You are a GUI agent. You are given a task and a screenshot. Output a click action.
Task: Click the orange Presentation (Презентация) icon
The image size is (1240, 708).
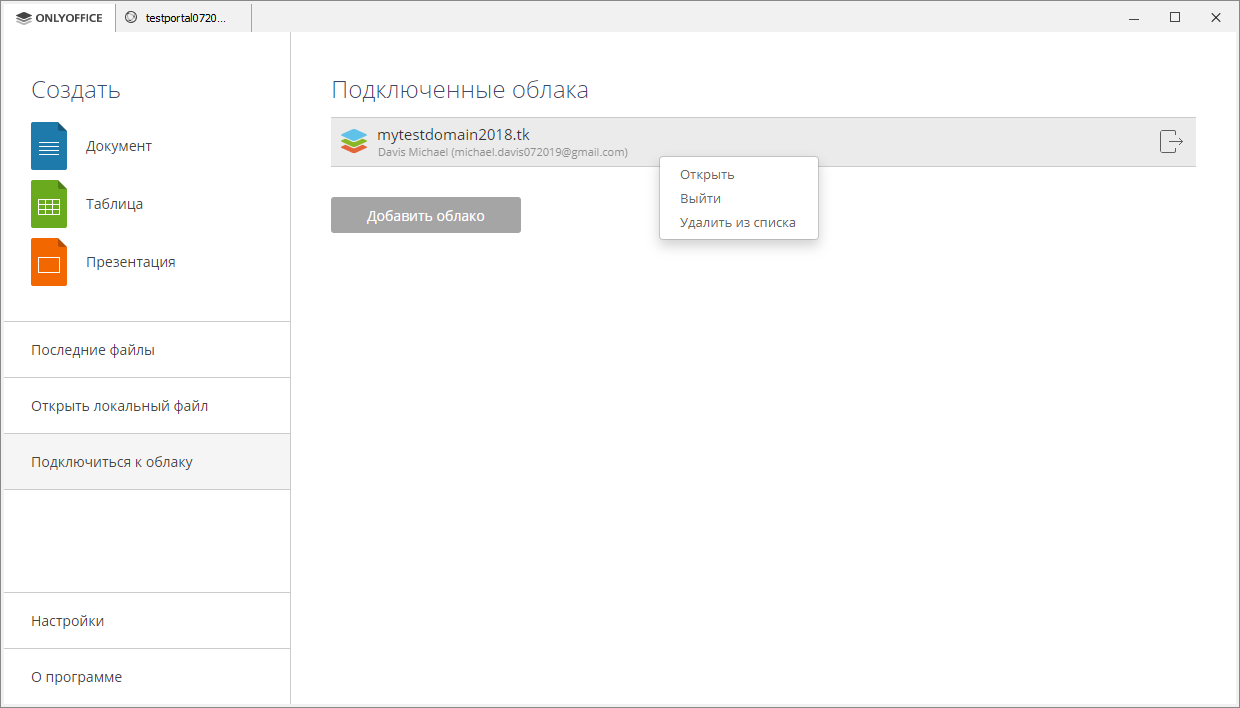(49, 262)
